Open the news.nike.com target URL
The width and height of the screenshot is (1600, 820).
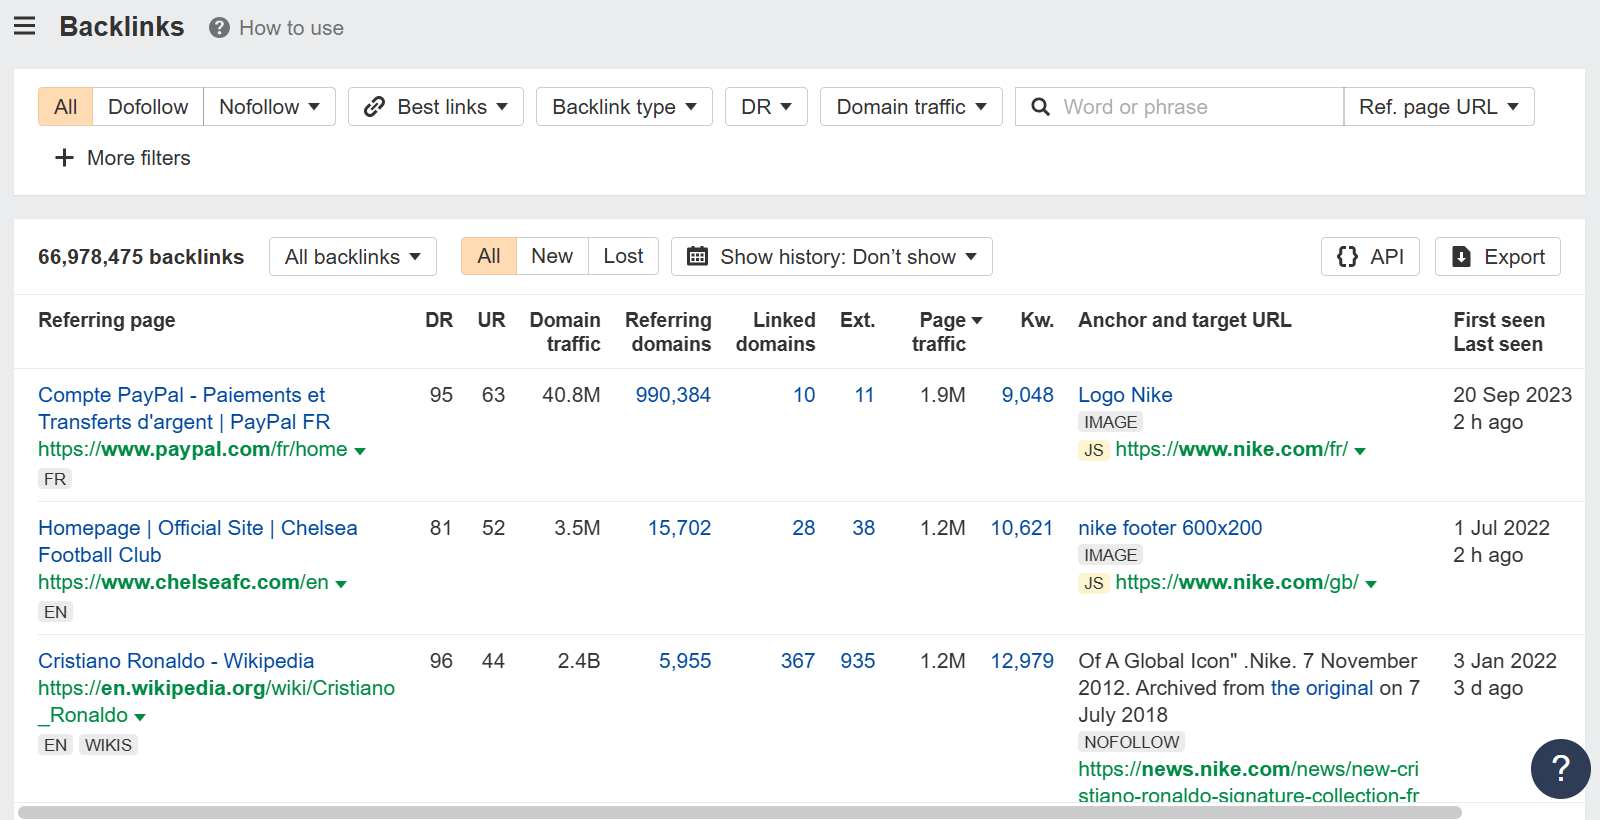click(1248, 782)
